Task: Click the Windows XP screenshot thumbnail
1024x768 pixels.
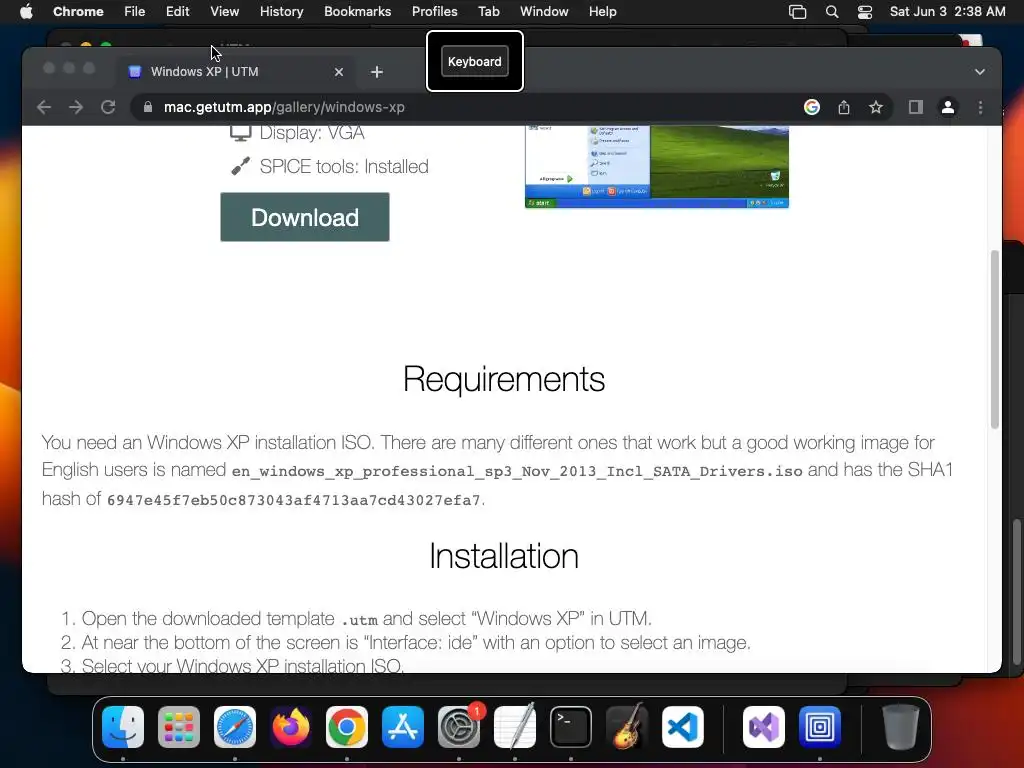Action: [657, 167]
